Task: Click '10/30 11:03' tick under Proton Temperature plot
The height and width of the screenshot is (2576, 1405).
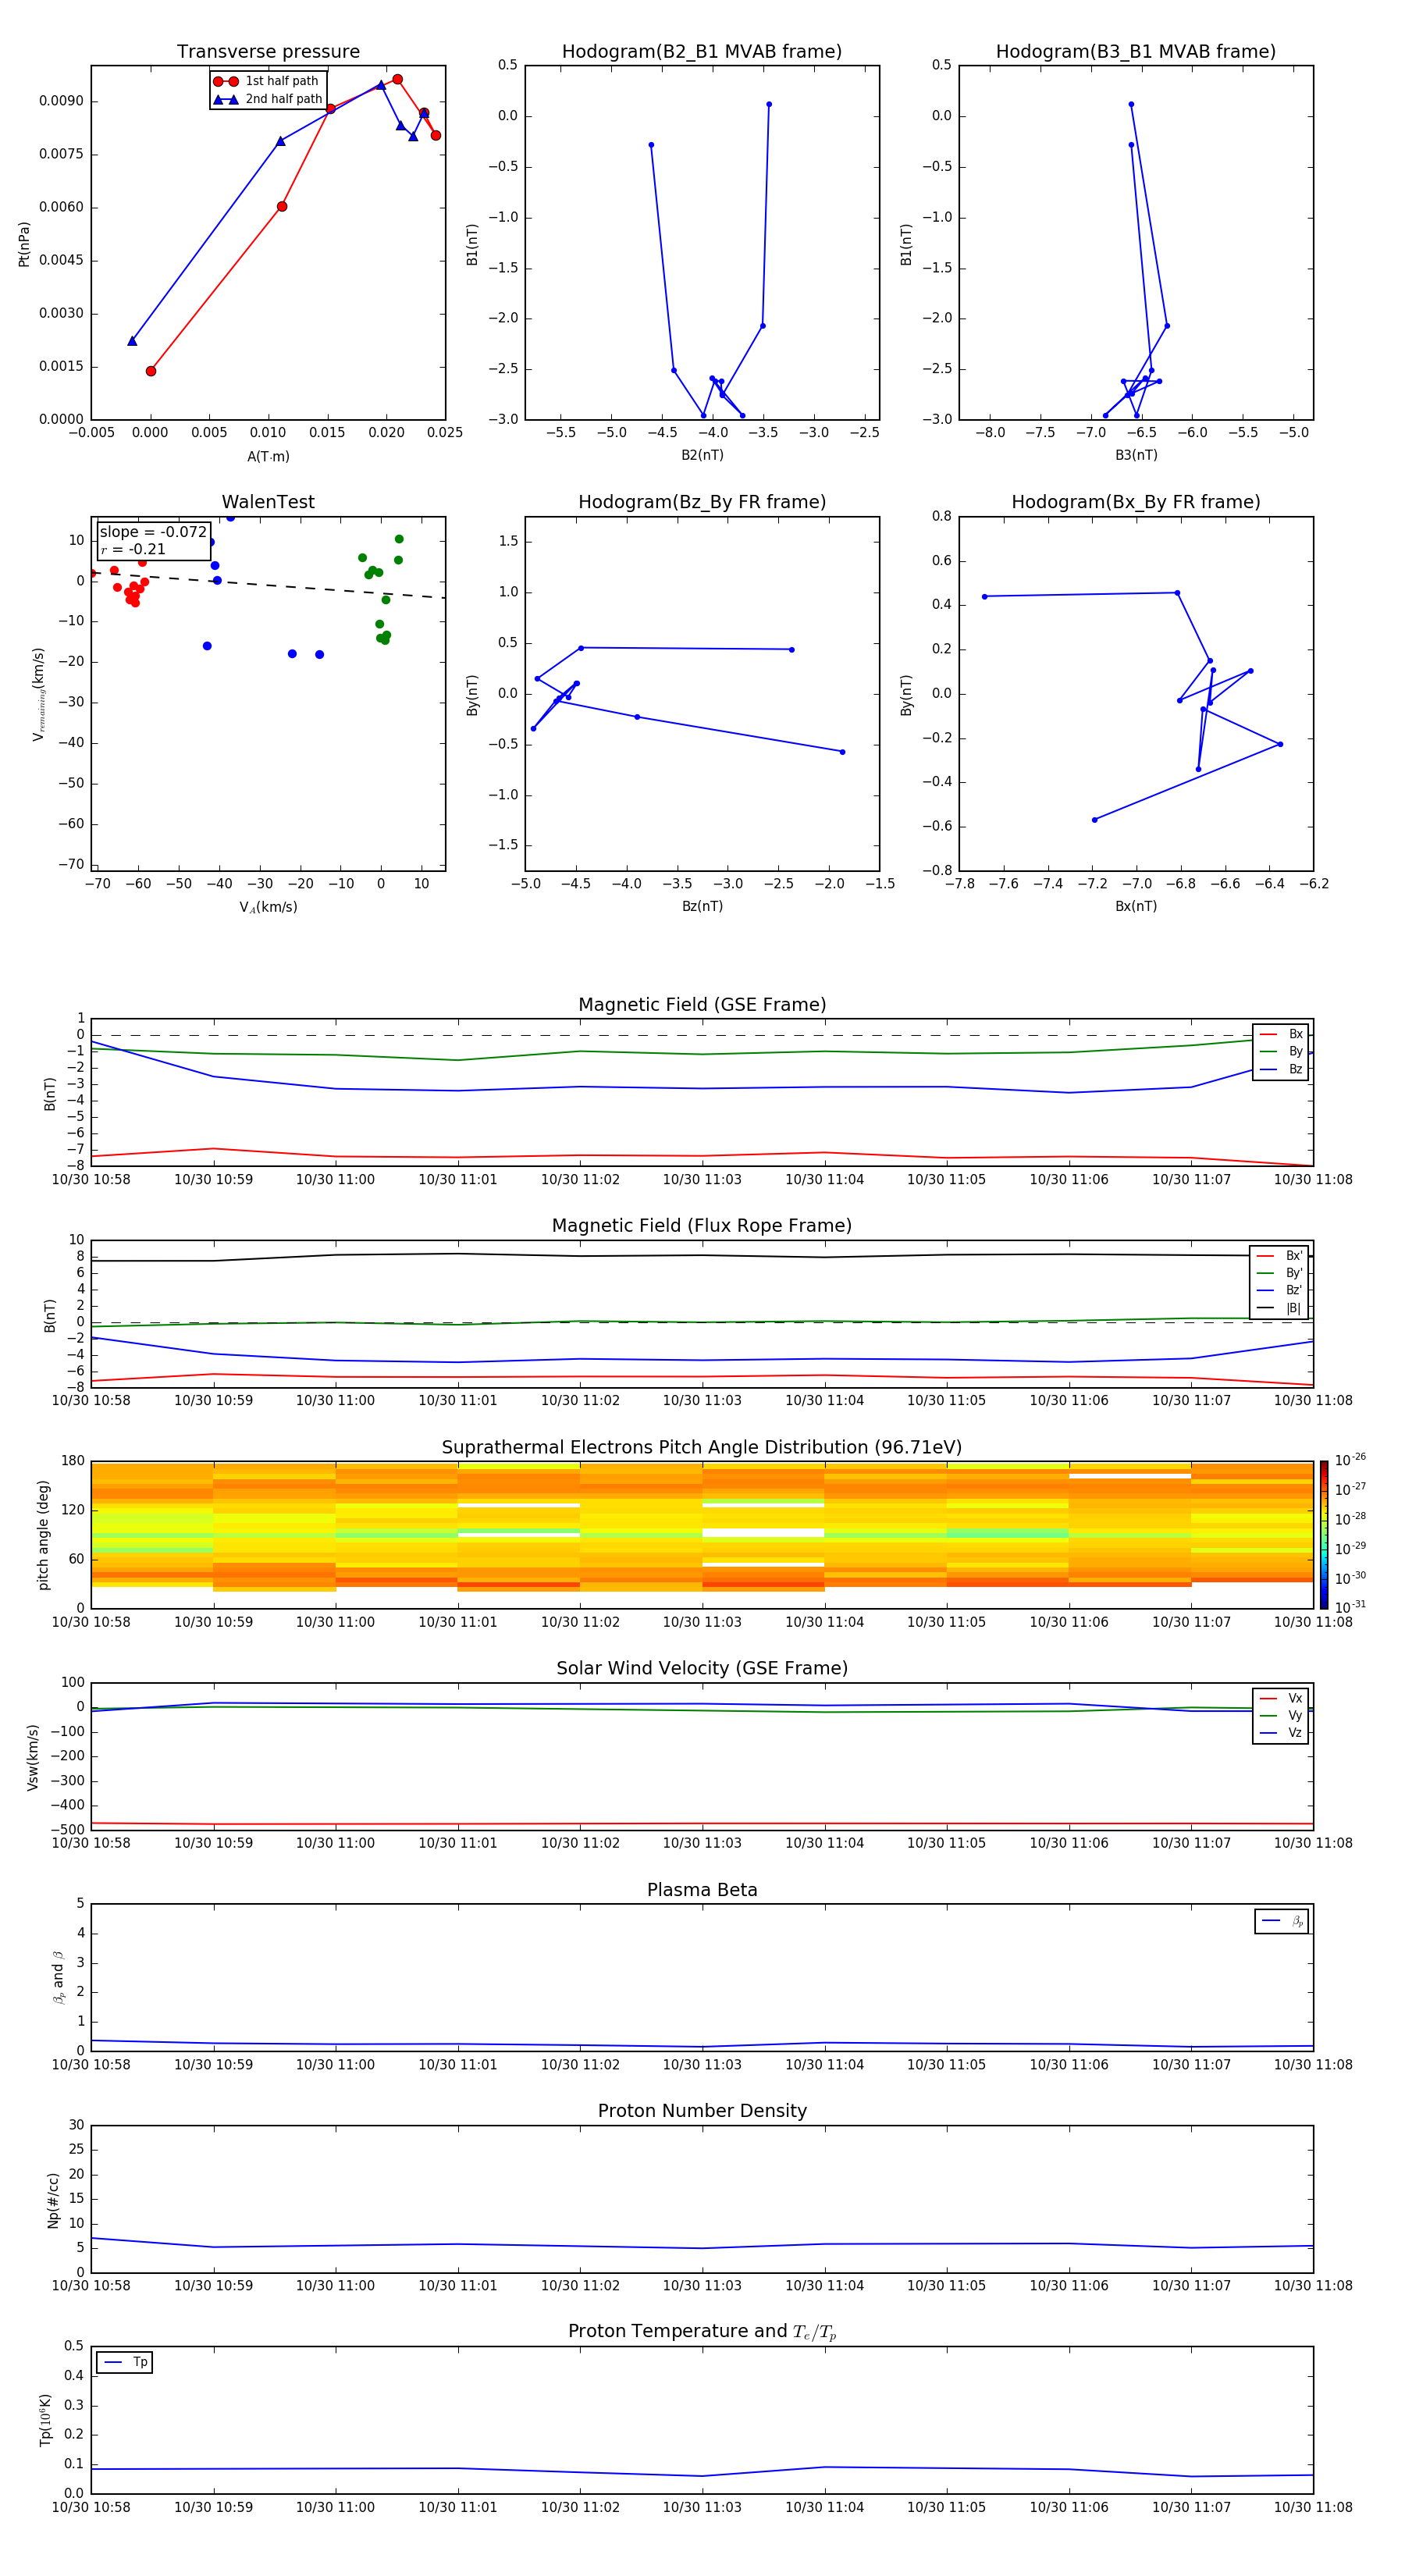Action: coord(702,2507)
